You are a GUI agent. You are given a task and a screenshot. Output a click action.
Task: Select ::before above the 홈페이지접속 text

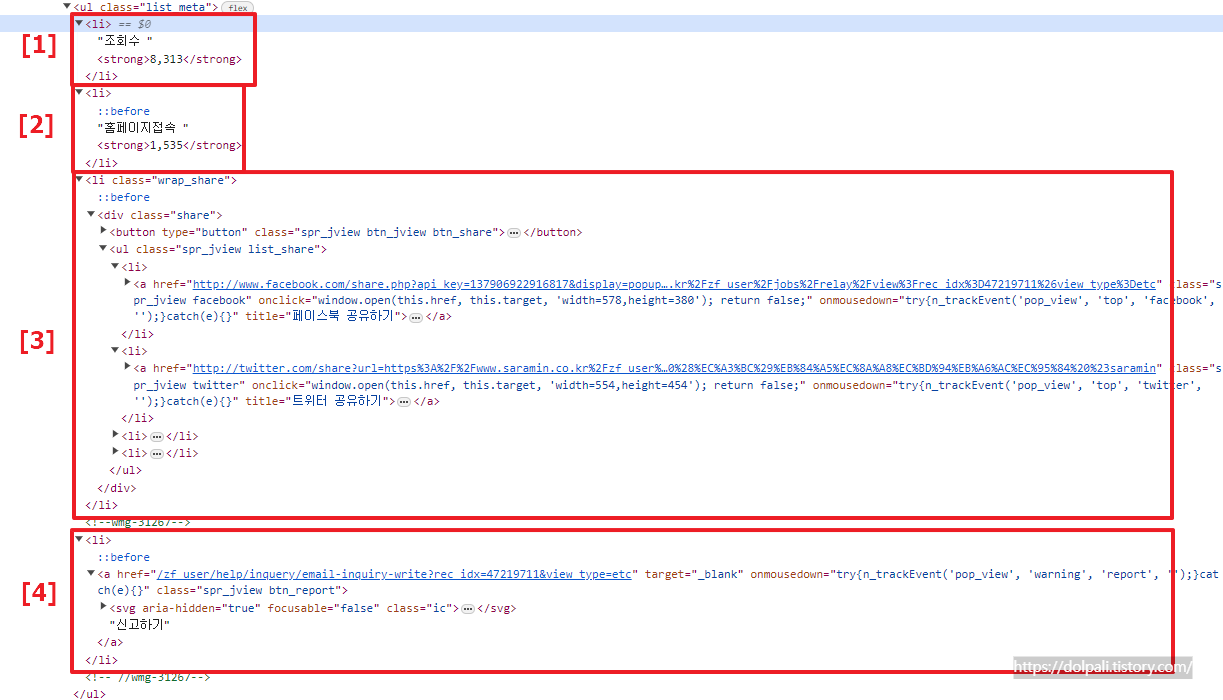coord(123,111)
